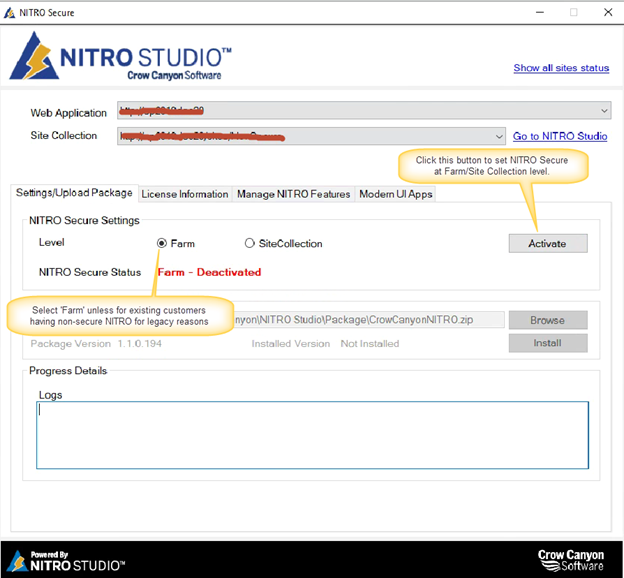The width and height of the screenshot is (624, 578).
Task: Click the NITRO Secure title bar icon
Action: tap(9, 13)
